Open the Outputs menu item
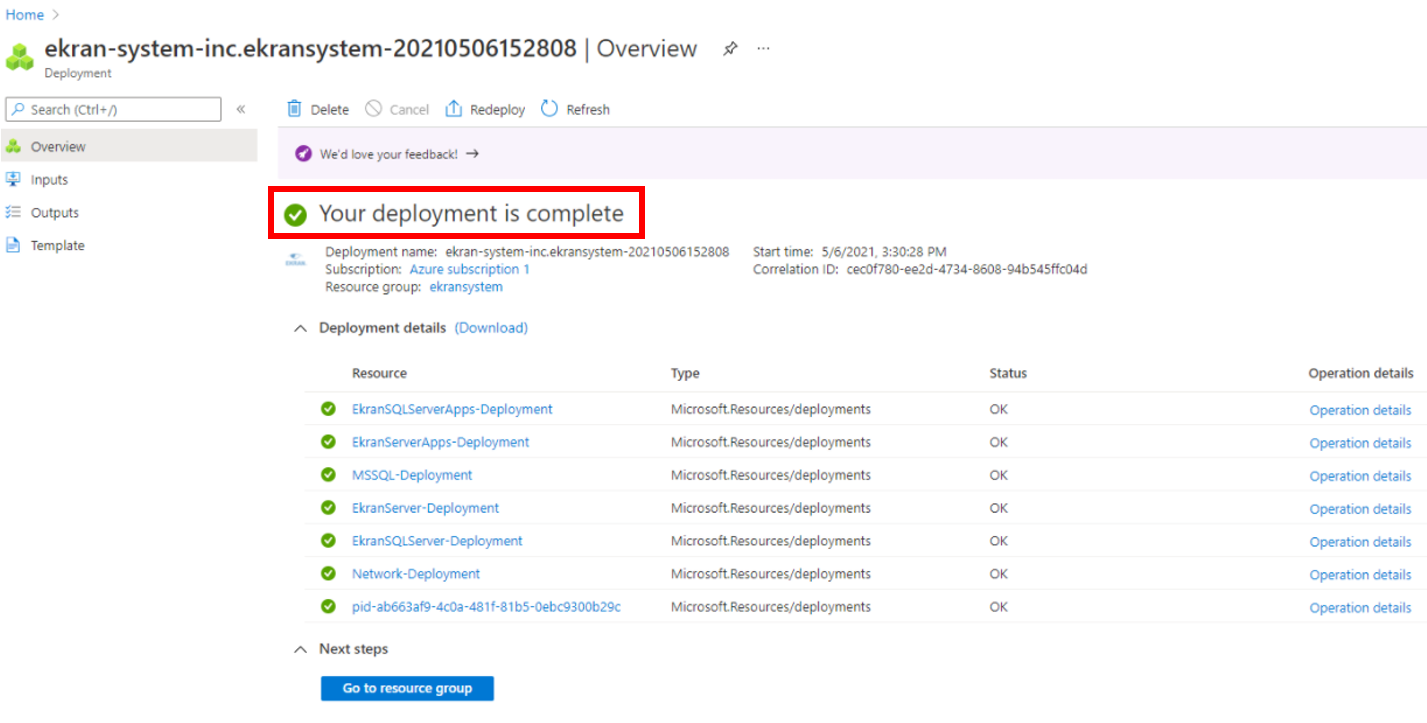This screenshot has height=723, width=1427. [x=54, y=213]
